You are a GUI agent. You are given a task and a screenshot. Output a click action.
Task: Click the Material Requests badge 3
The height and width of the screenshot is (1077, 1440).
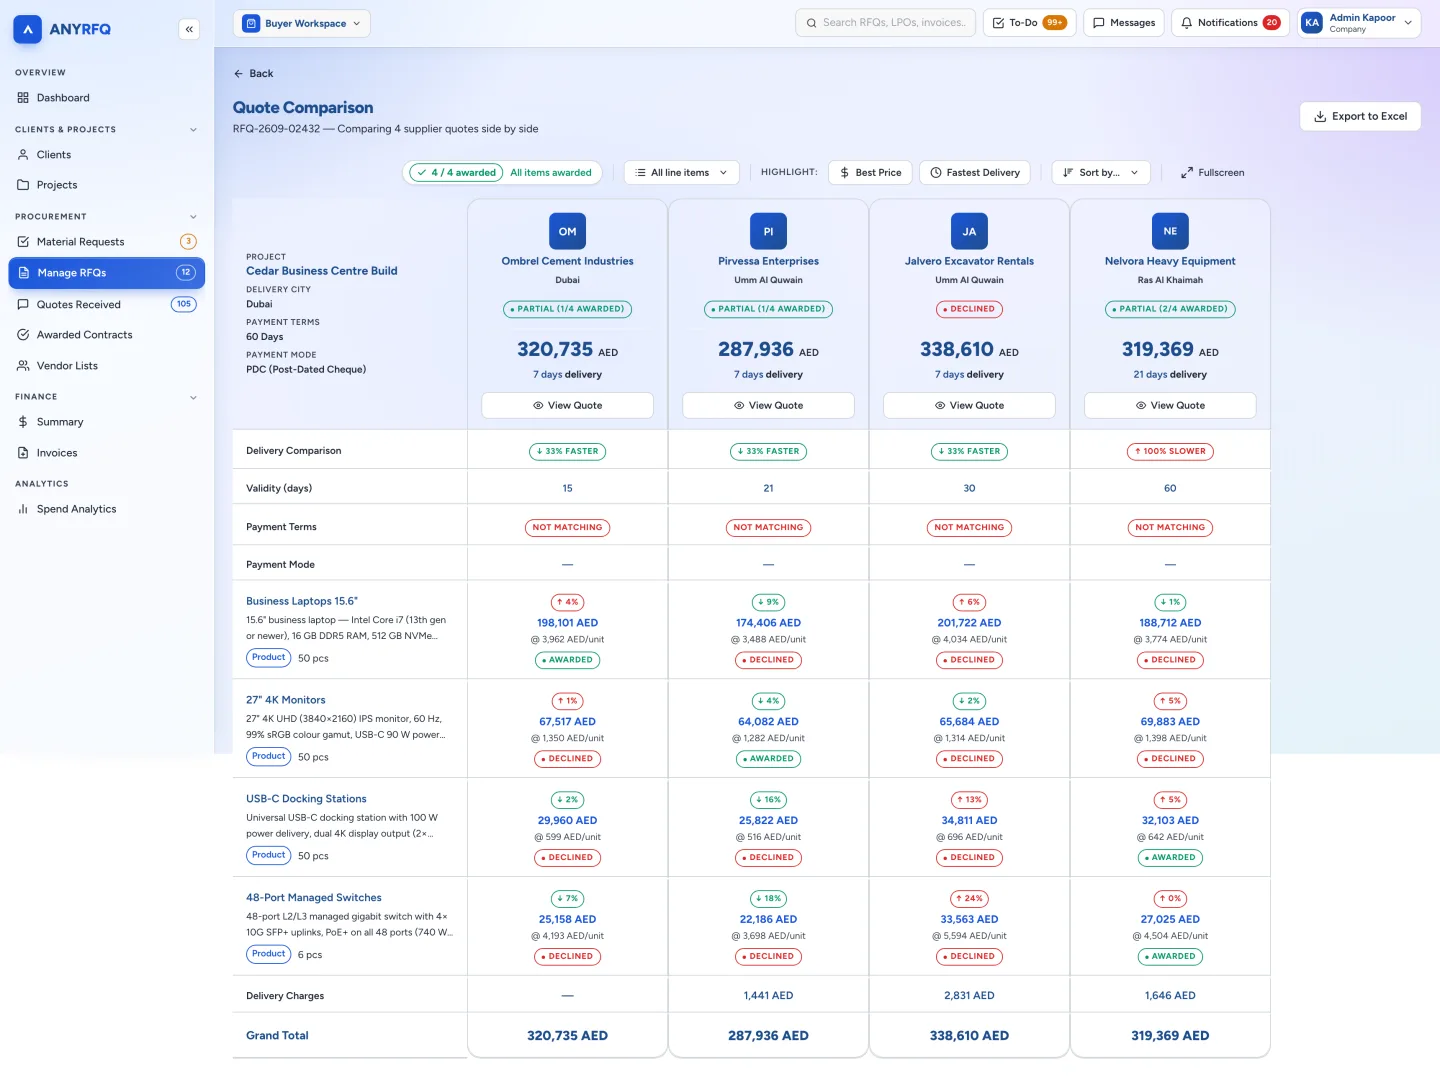(x=188, y=242)
